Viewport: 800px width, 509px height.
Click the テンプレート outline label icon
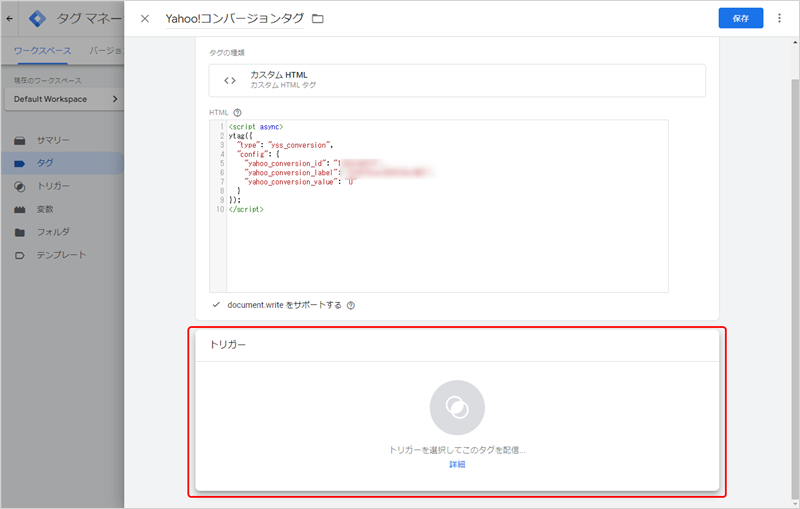[x=19, y=256]
